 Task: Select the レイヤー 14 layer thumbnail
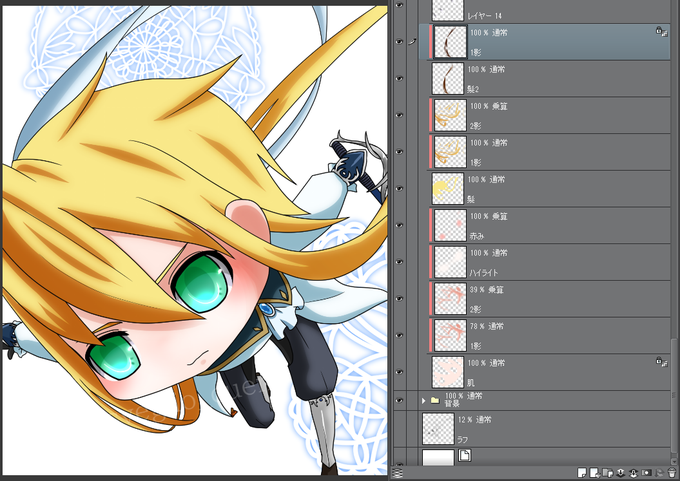[448, 10]
